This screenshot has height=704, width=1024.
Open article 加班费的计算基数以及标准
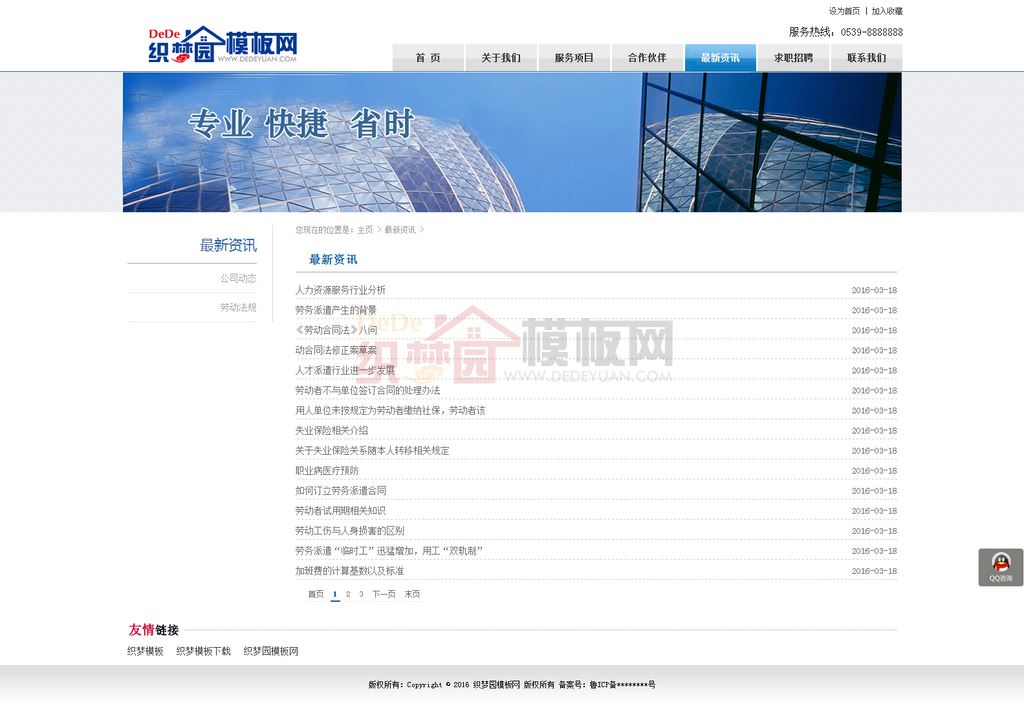point(349,571)
